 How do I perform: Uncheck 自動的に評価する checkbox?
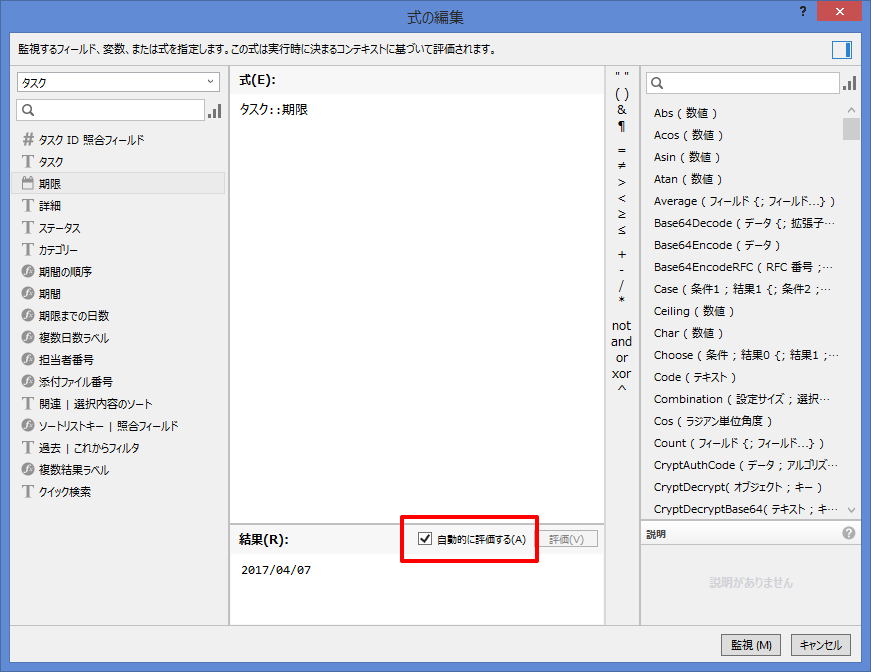[x=425, y=539]
